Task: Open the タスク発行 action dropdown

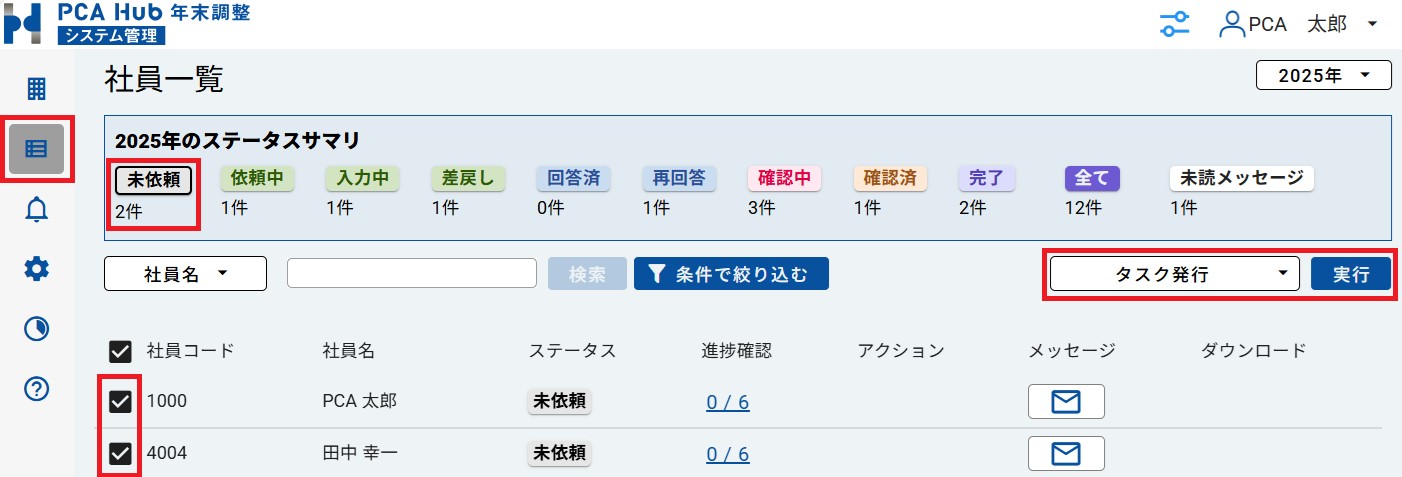Action: (x=1174, y=274)
